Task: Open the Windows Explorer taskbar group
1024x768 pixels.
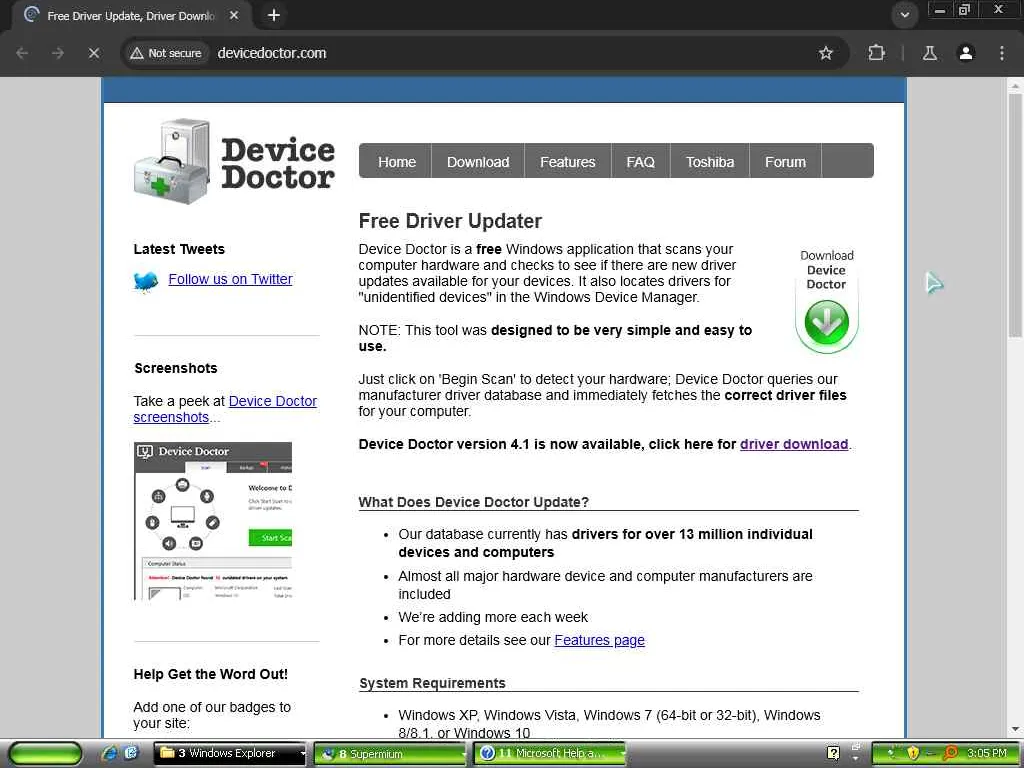Action: point(225,753)
